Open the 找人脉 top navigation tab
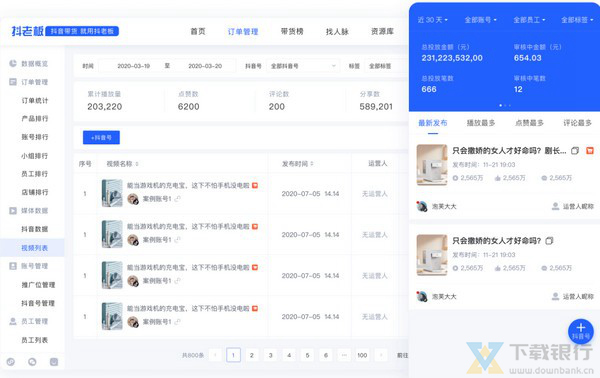Screen dimensions: 600x378 pos(337,31)
